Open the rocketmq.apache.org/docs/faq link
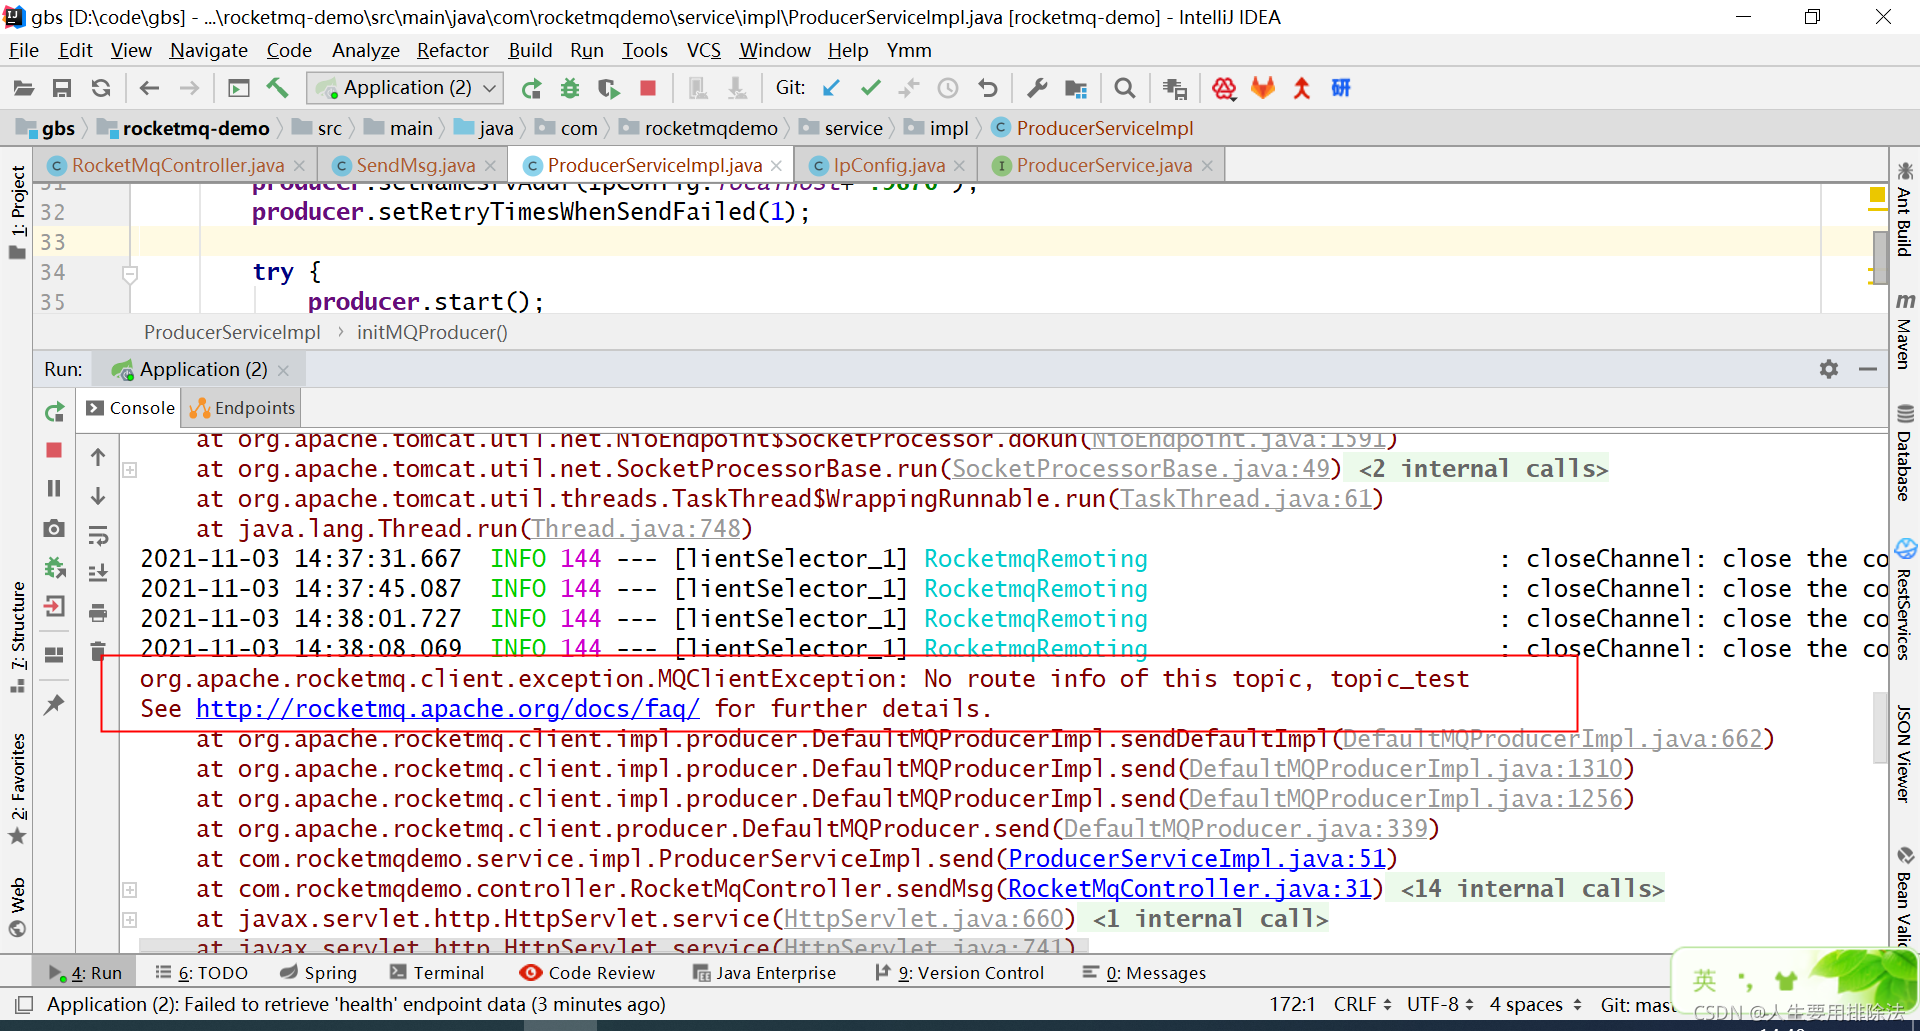The height and width of the screenshot is (1031, 1920). [448, 709]
